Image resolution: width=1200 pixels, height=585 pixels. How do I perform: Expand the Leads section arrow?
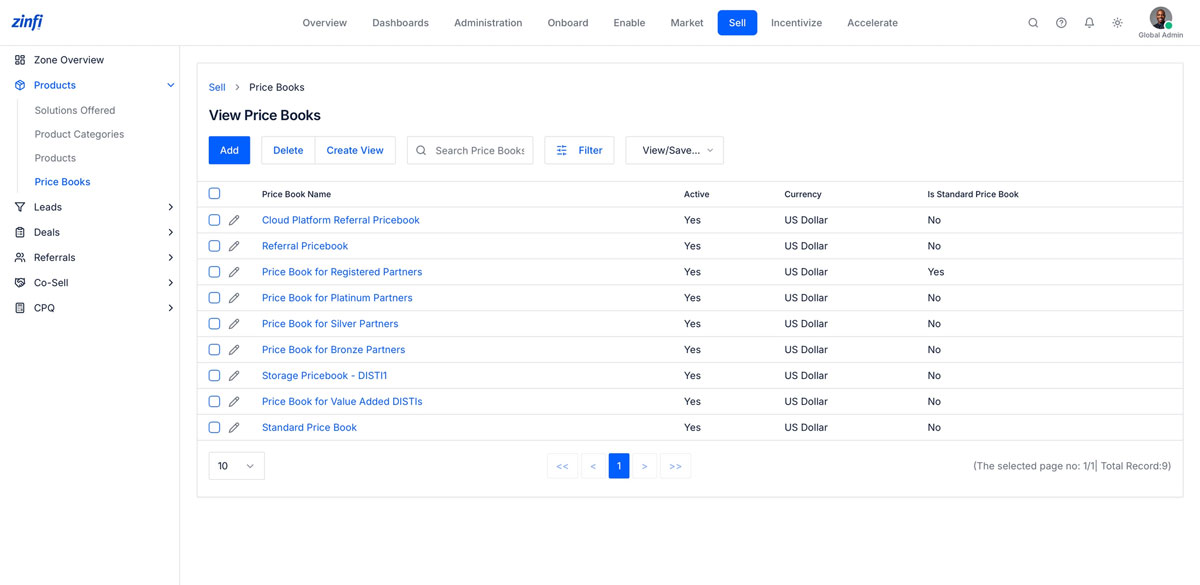(x=171, y=207)
